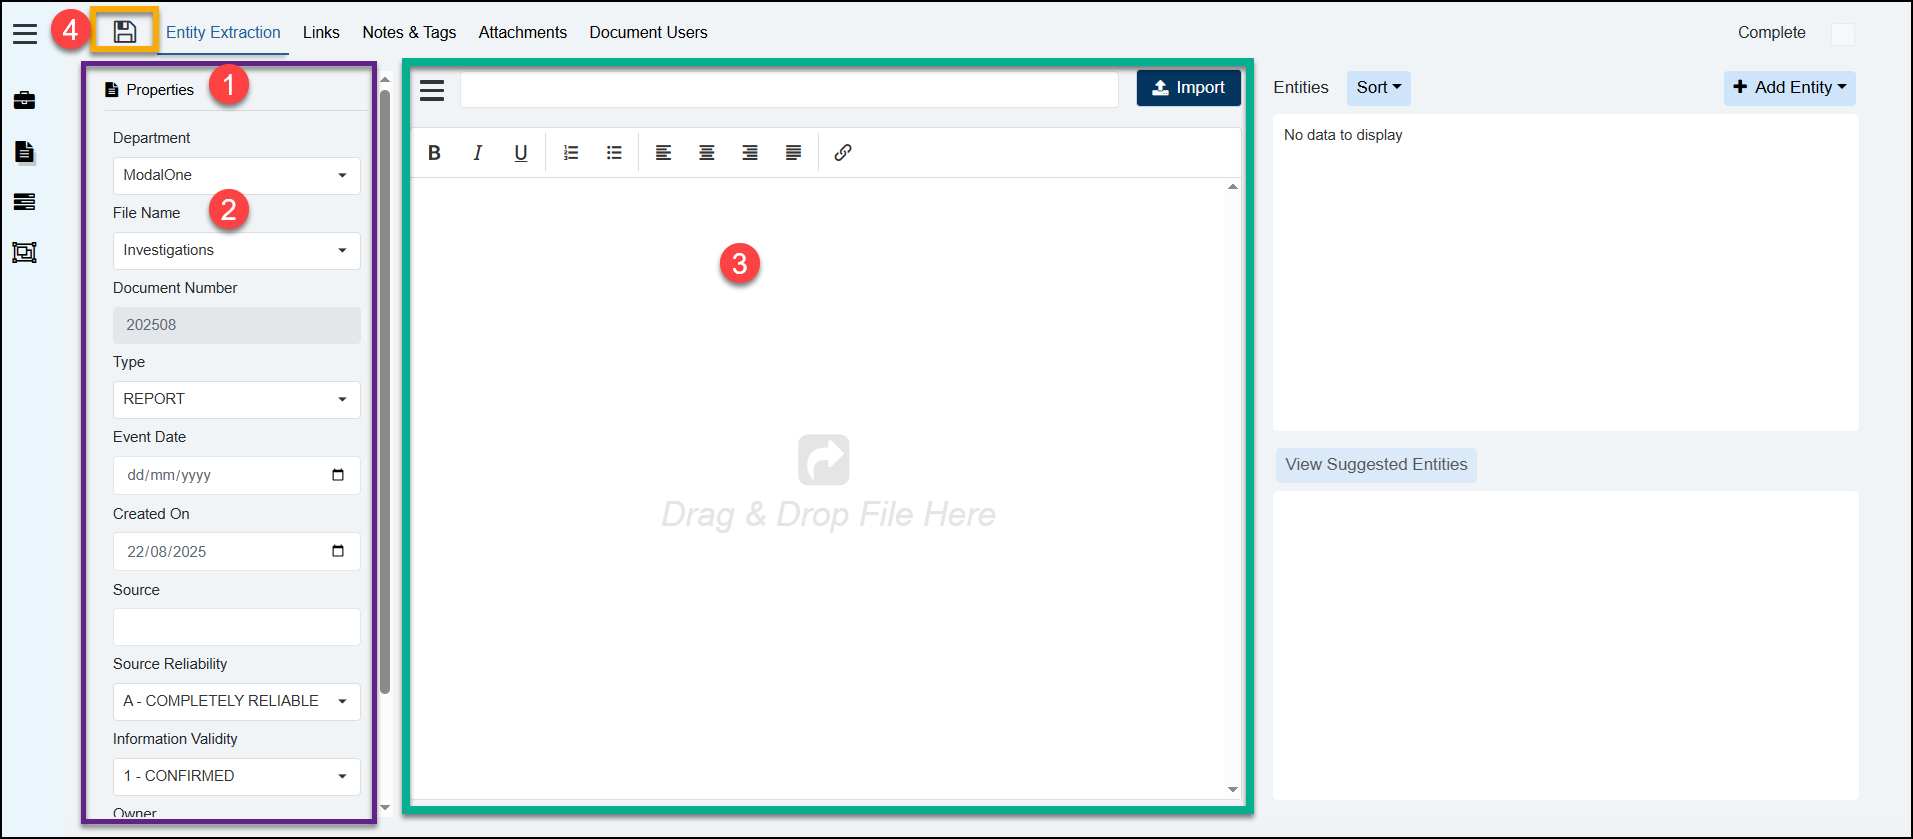Insert hyperlink using the link icon
Viewport: 1913px width, 839px height.
(842, 153)
